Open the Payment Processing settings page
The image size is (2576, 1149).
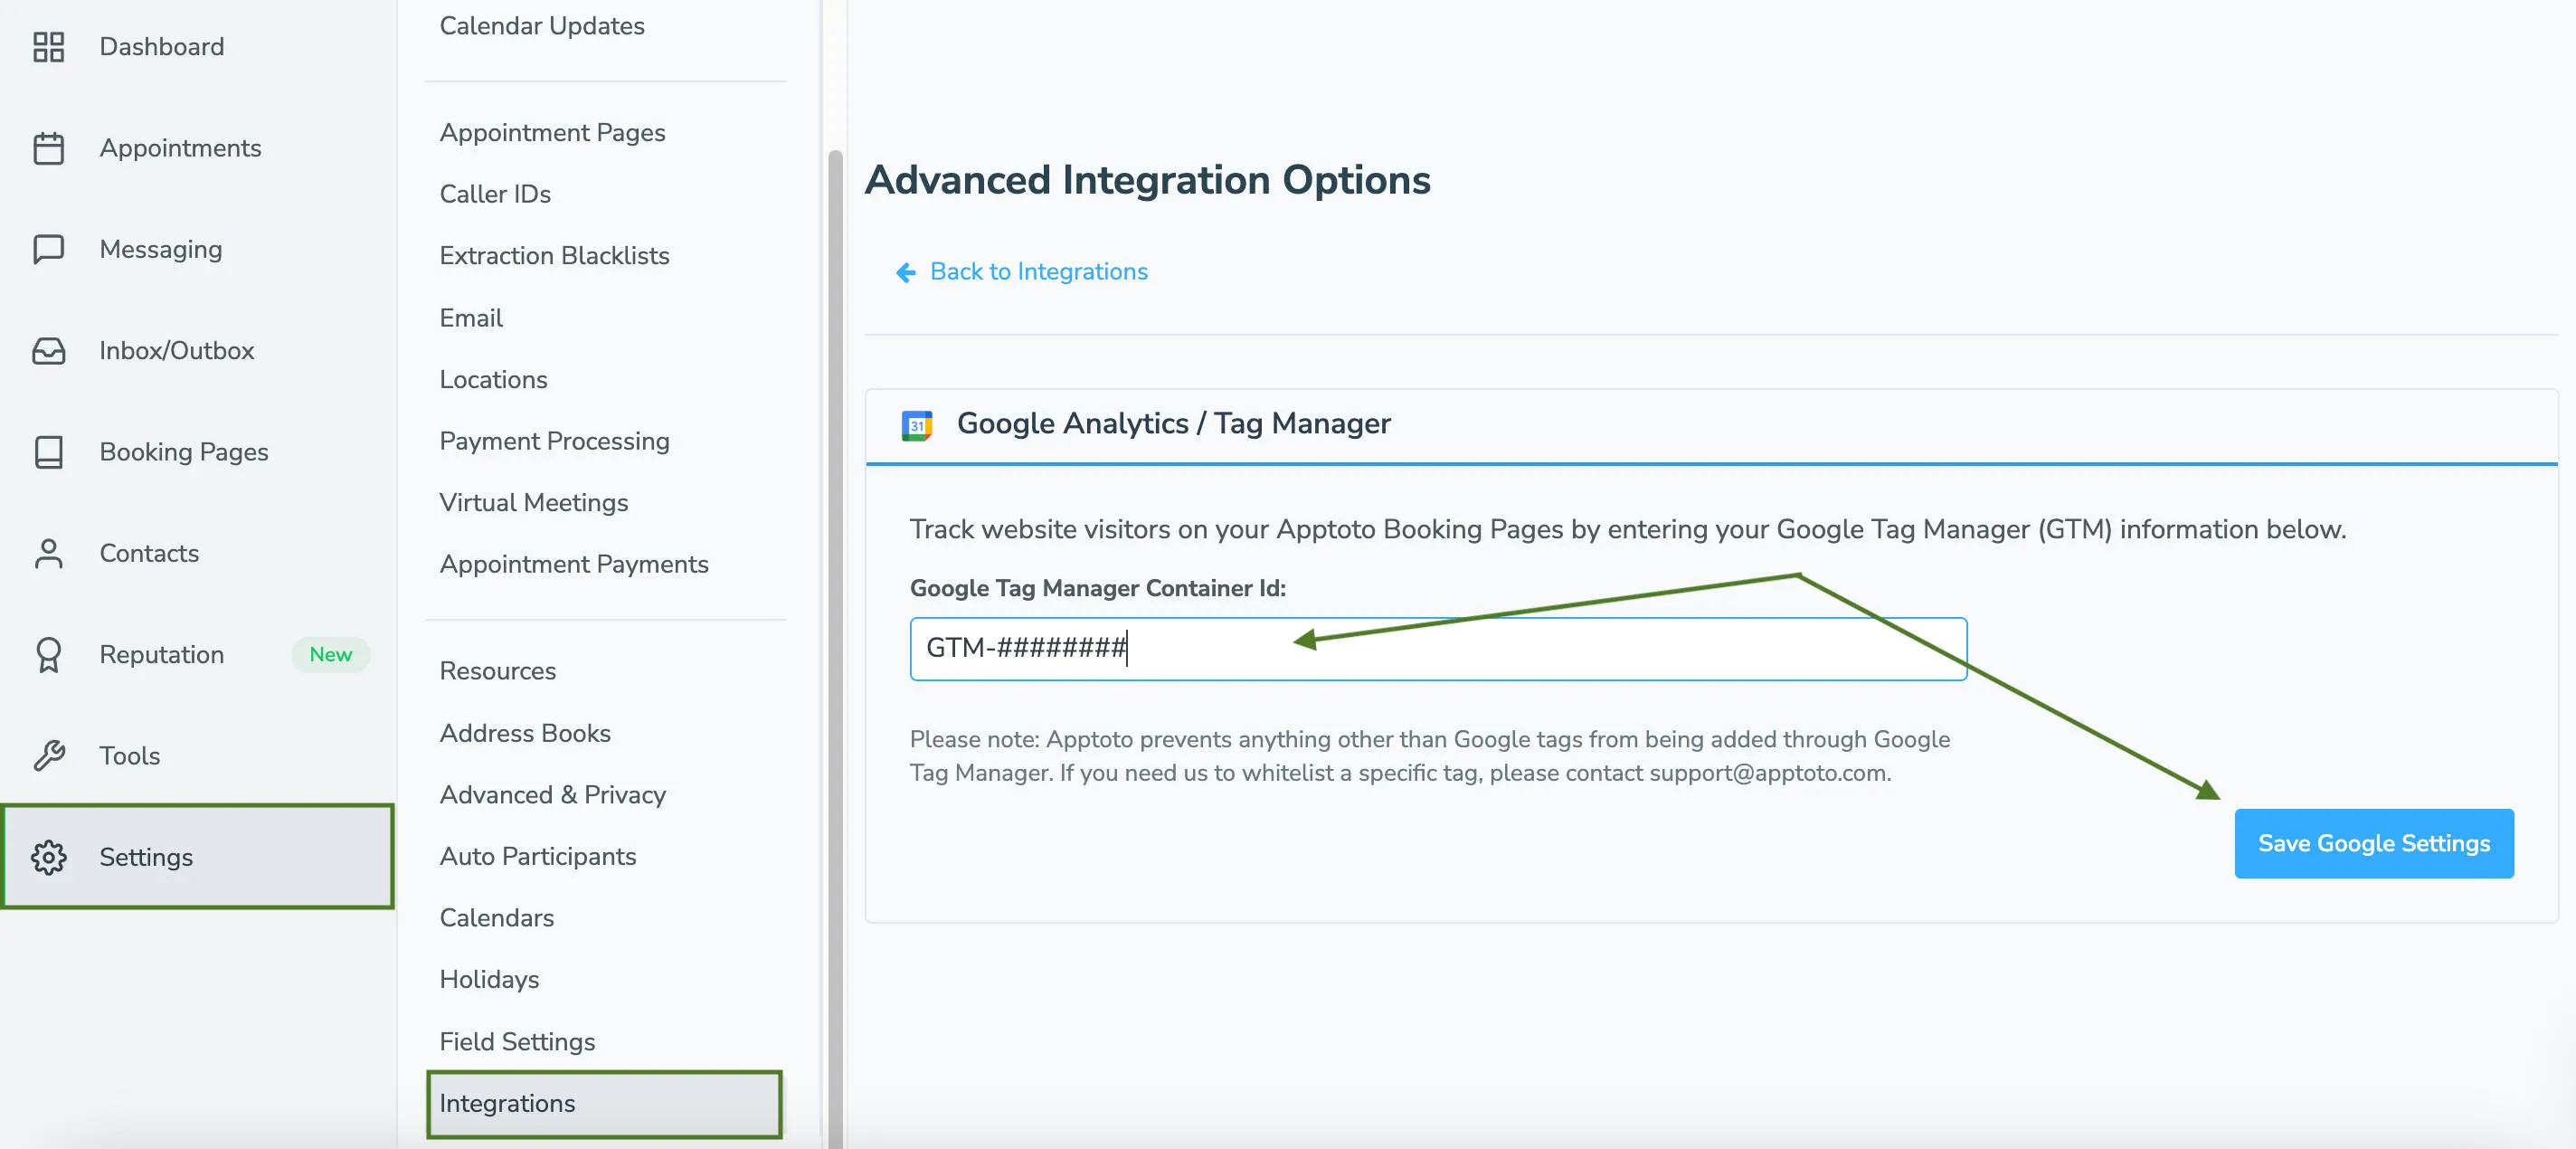coord(554,441)
